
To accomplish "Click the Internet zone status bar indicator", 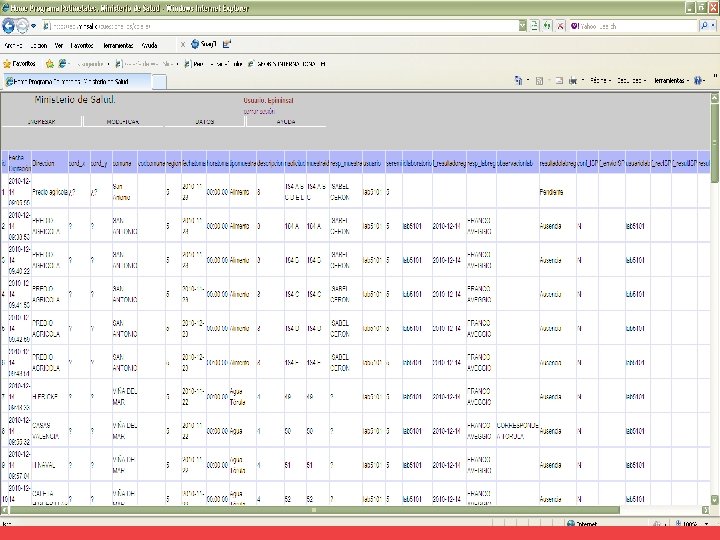I will [x=582, y=524].
